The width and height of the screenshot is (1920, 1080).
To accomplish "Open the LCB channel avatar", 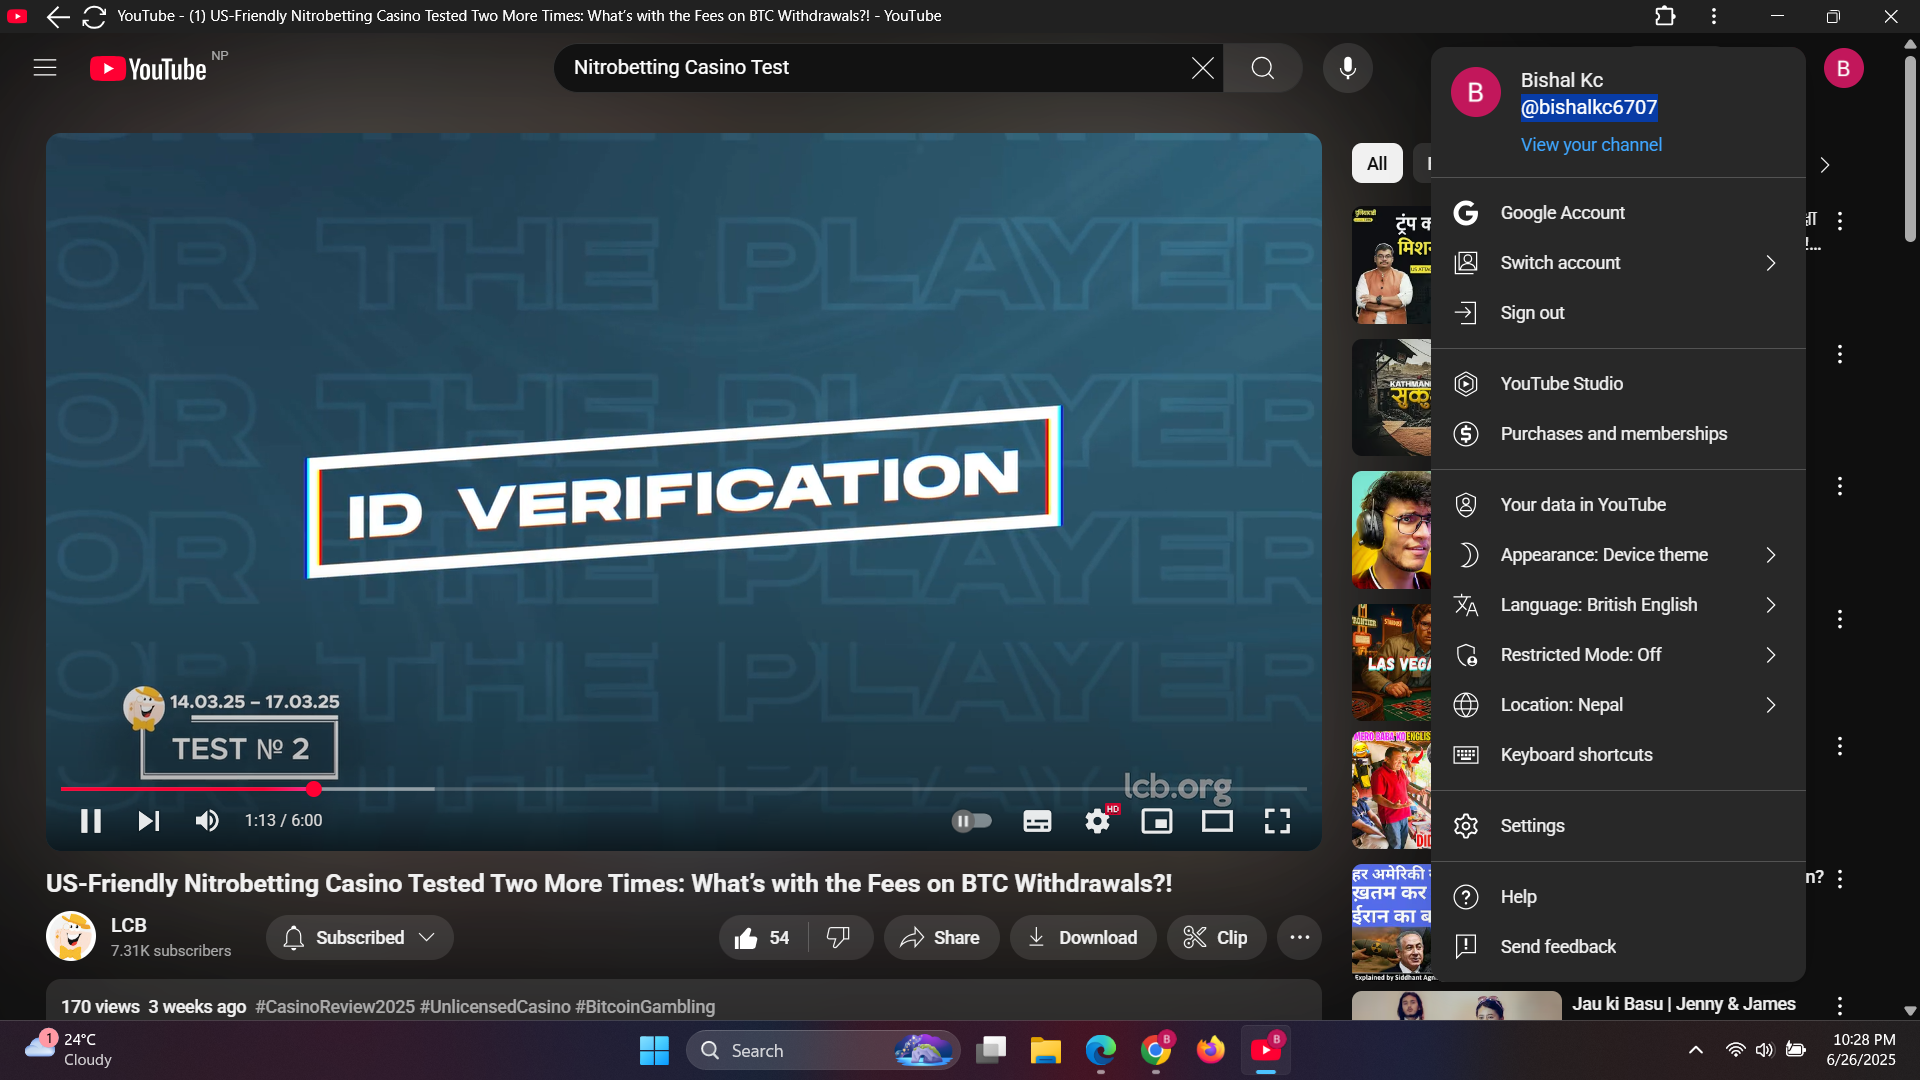I will (71, 936).
